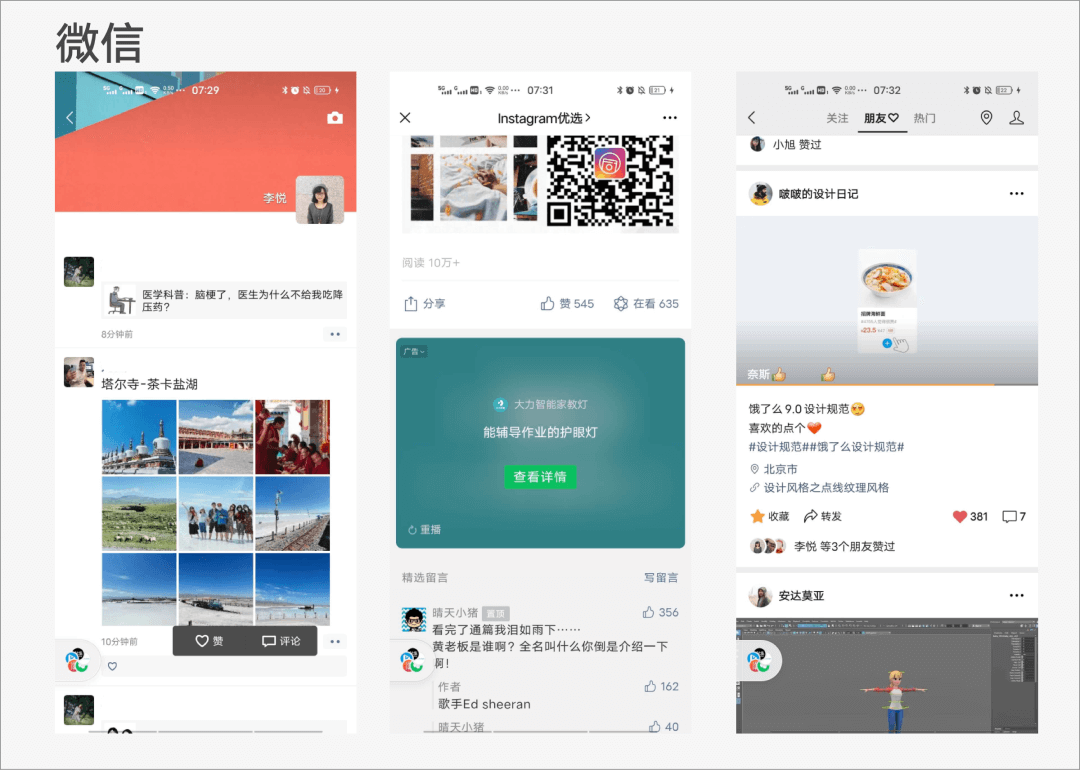Like the comment with 40 likes
This screenshot has width=1080, height=770.
click(x=663, y=727)
